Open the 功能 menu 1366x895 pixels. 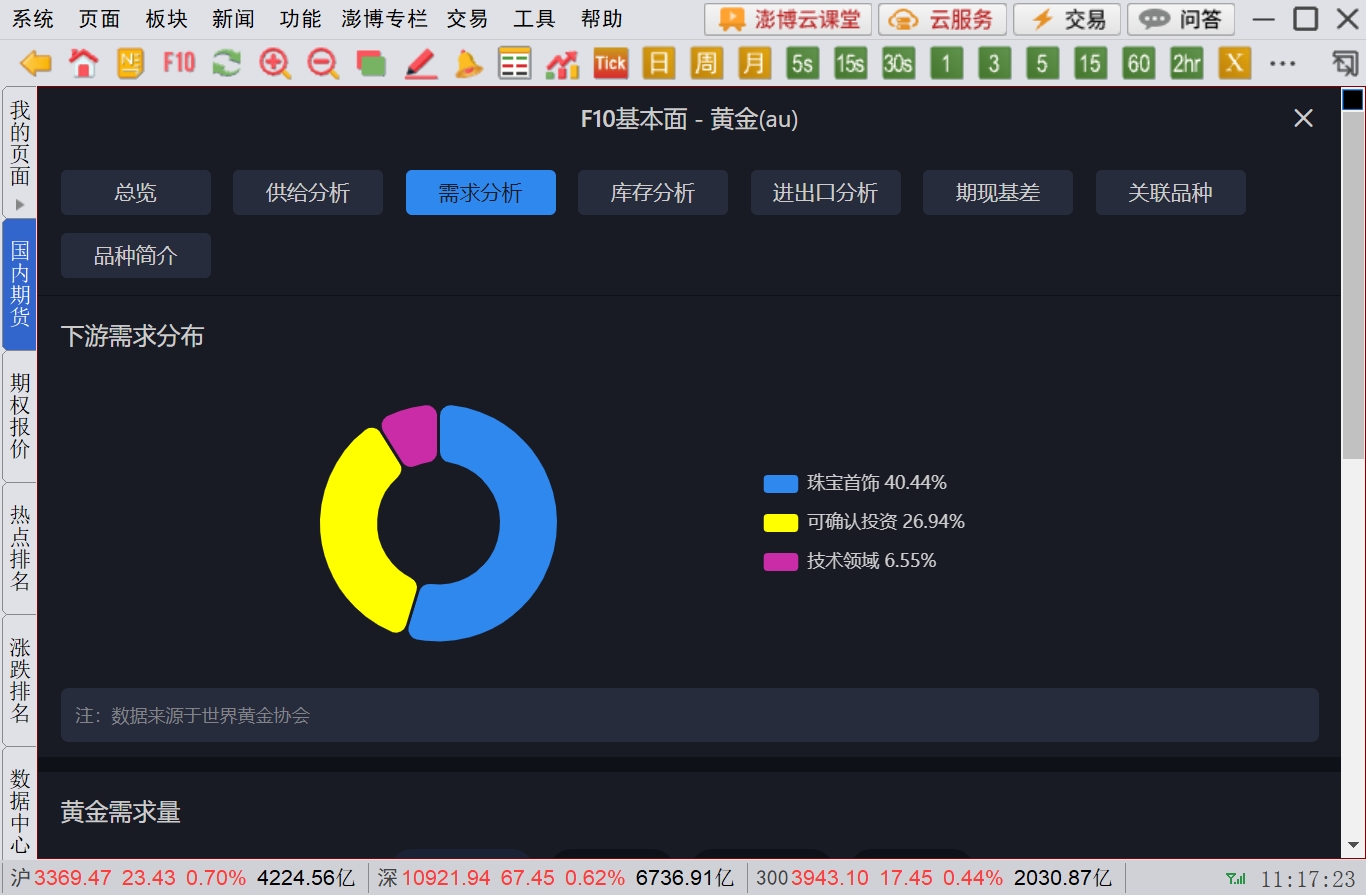pos(300,19)
